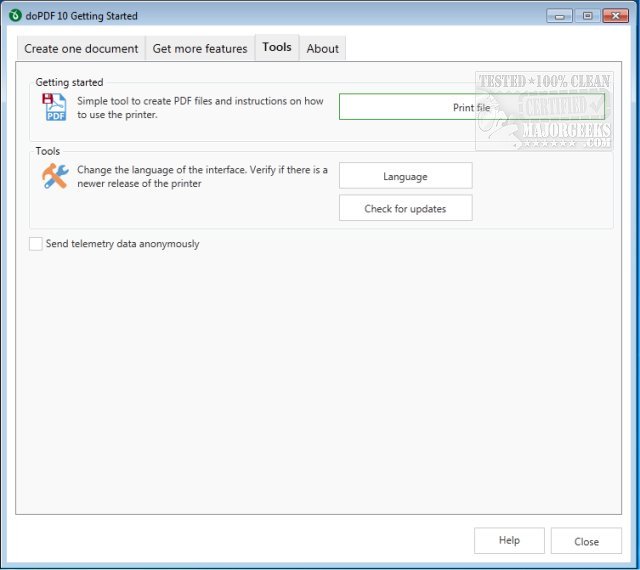Screen dimensions: 640x570
Task: Click the Print file button
Action: [471, 107]
